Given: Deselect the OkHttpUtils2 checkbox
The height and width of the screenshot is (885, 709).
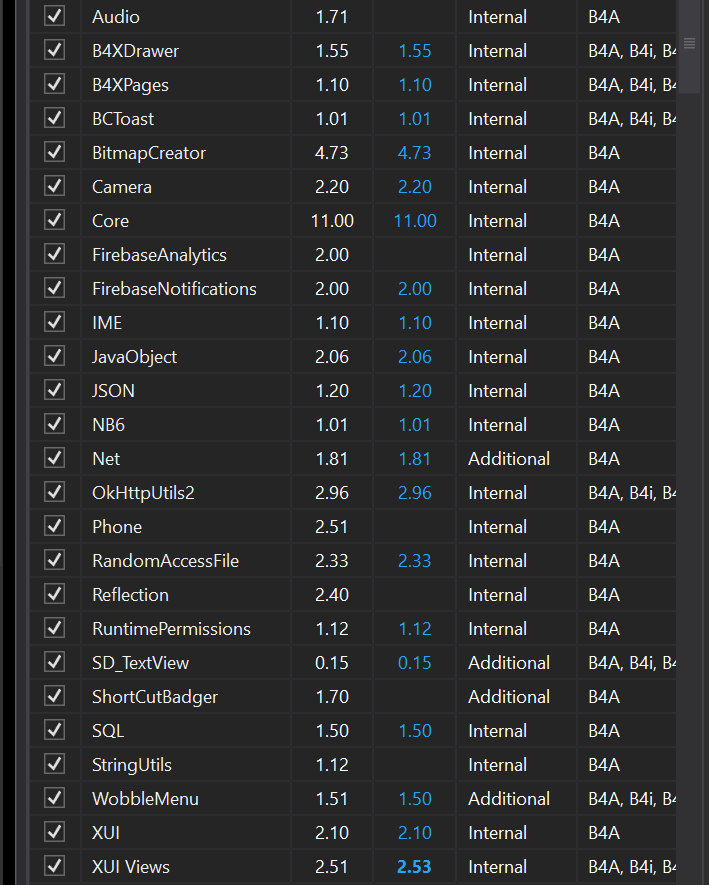Looking at the screenshot, I should pyautogui.click(x=55, y=493).
